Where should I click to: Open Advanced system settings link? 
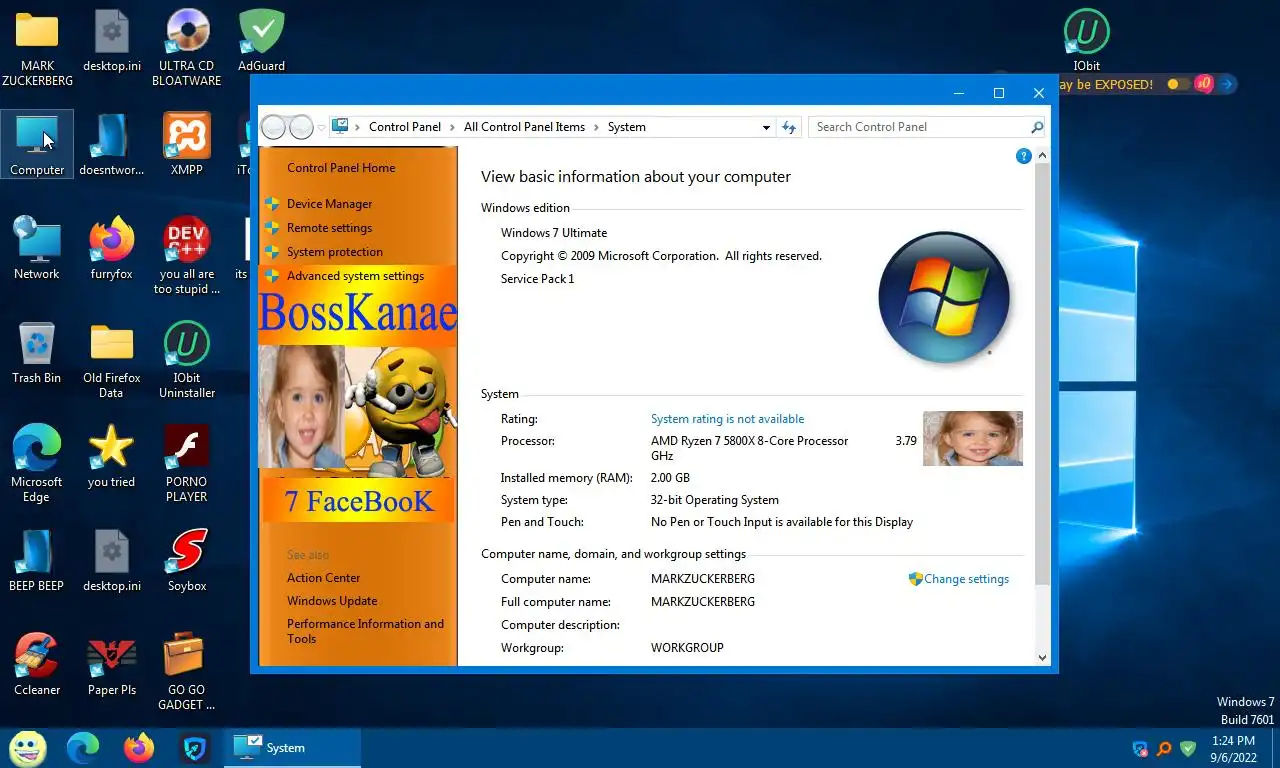coord(355,276)
